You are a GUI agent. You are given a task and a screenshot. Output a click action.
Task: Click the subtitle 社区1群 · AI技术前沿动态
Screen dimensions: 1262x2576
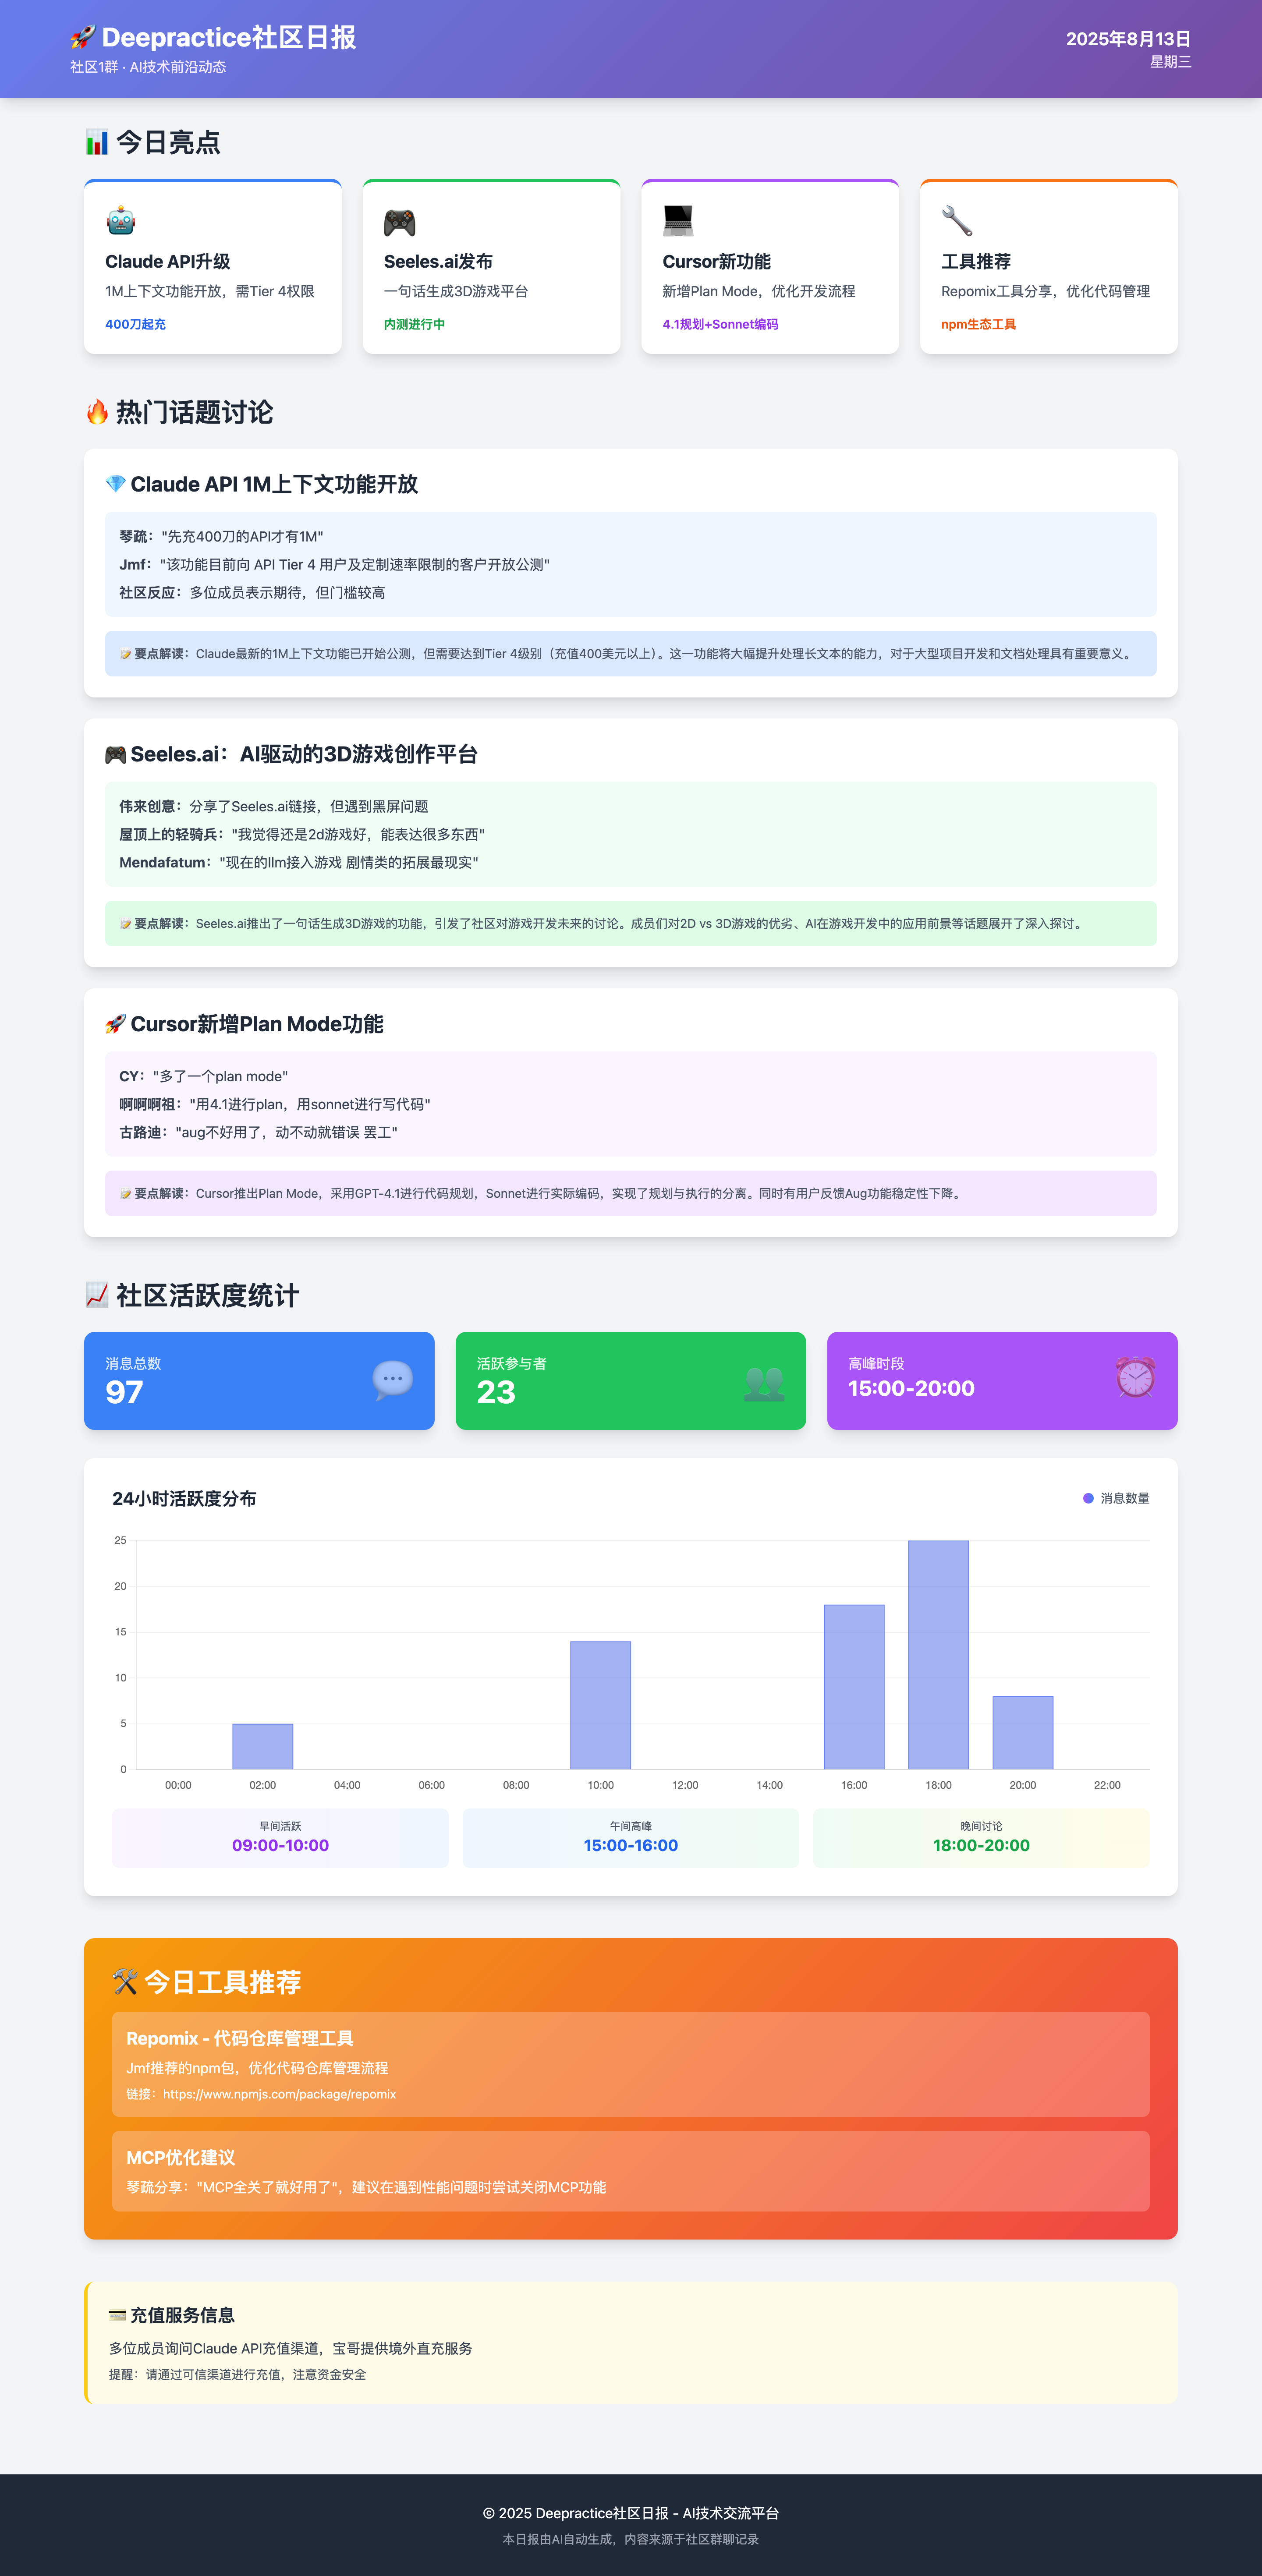(148, 67)
